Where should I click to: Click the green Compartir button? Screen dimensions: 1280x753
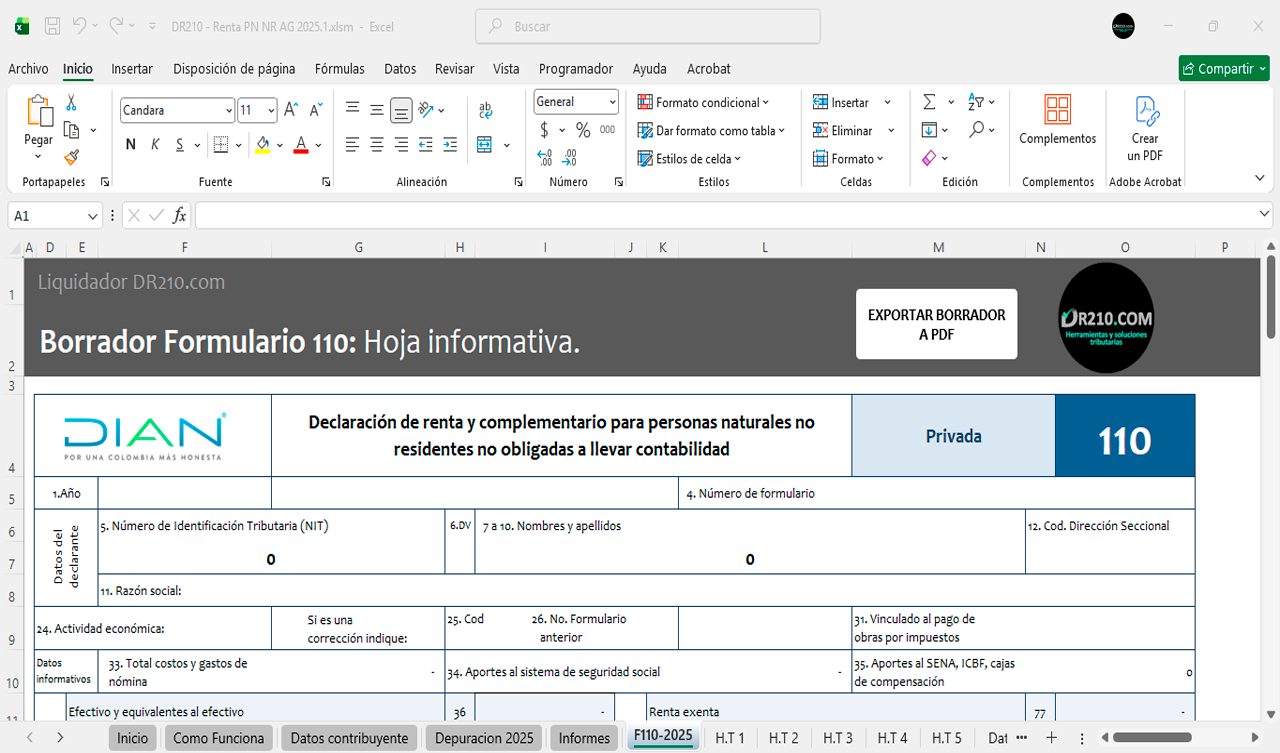(1223, 69)
